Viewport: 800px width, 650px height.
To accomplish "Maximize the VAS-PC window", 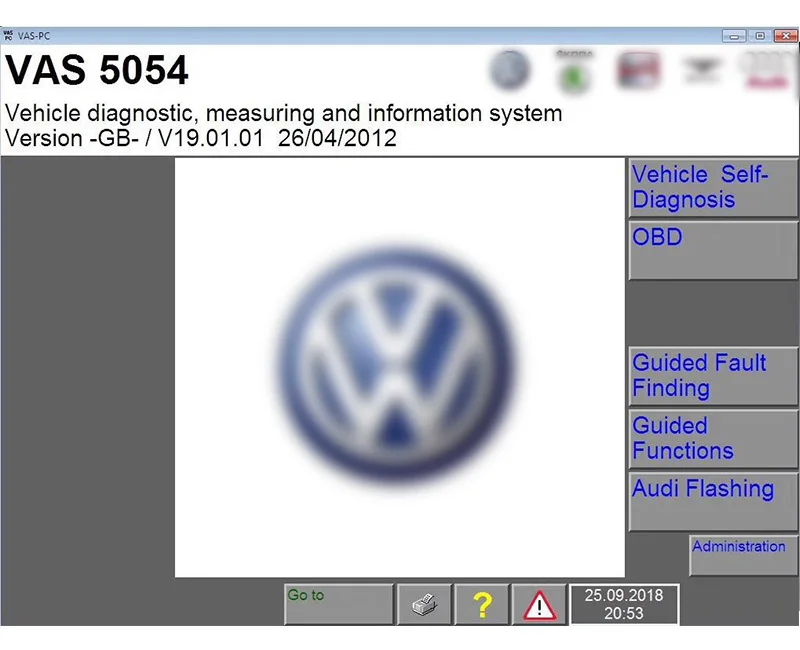I will [760, 36].
